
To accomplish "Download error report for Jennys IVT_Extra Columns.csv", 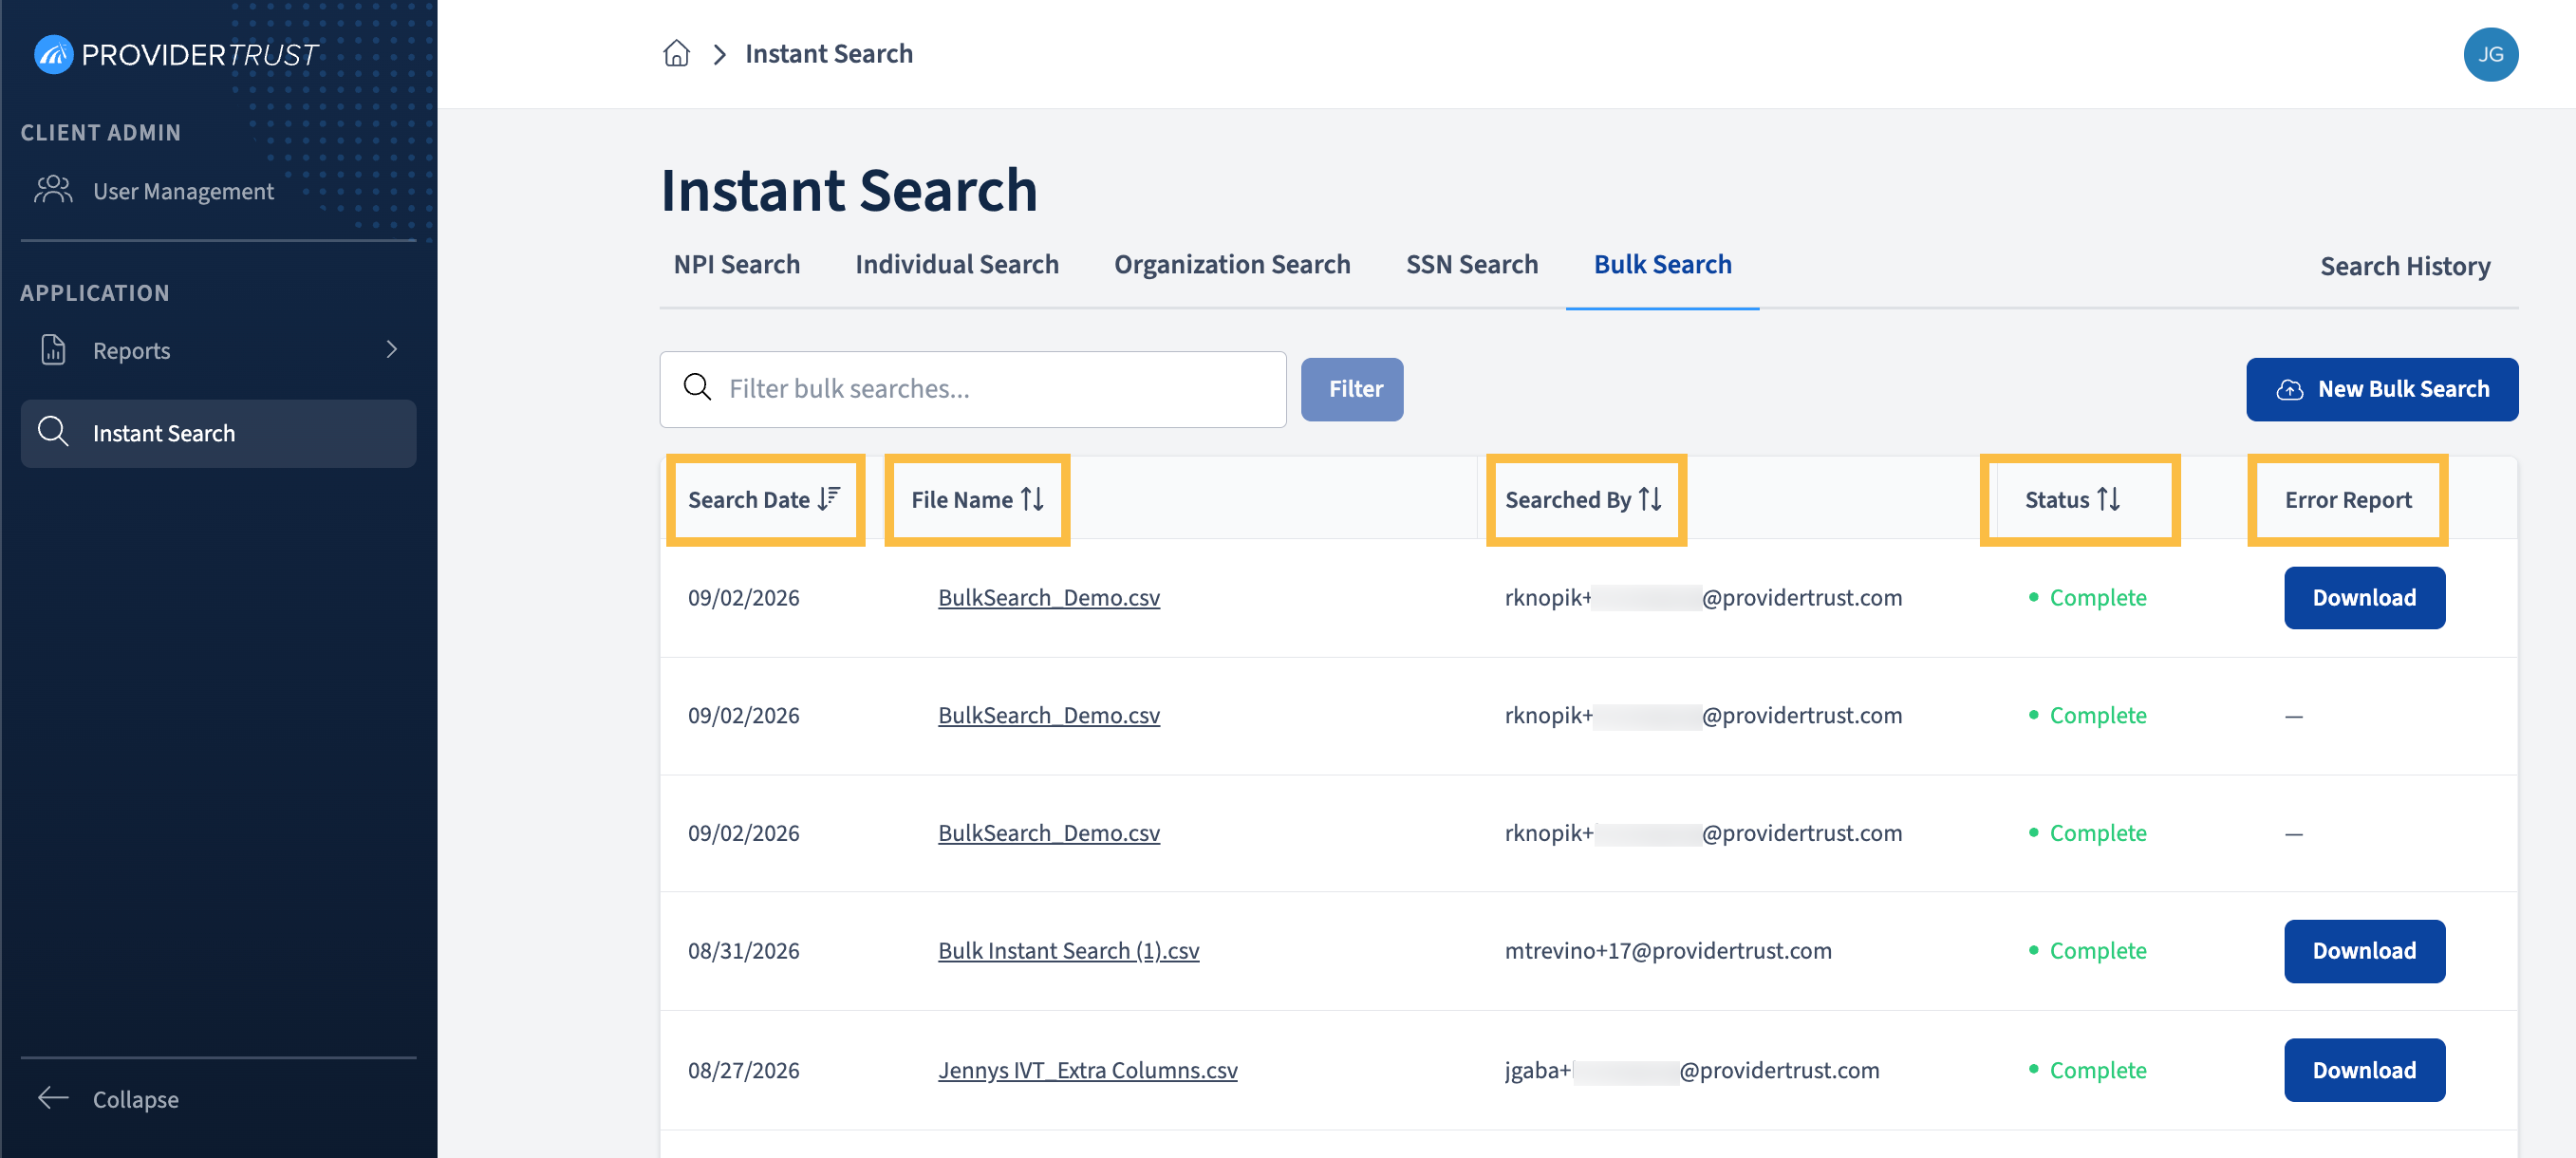I will 2364,1070.
